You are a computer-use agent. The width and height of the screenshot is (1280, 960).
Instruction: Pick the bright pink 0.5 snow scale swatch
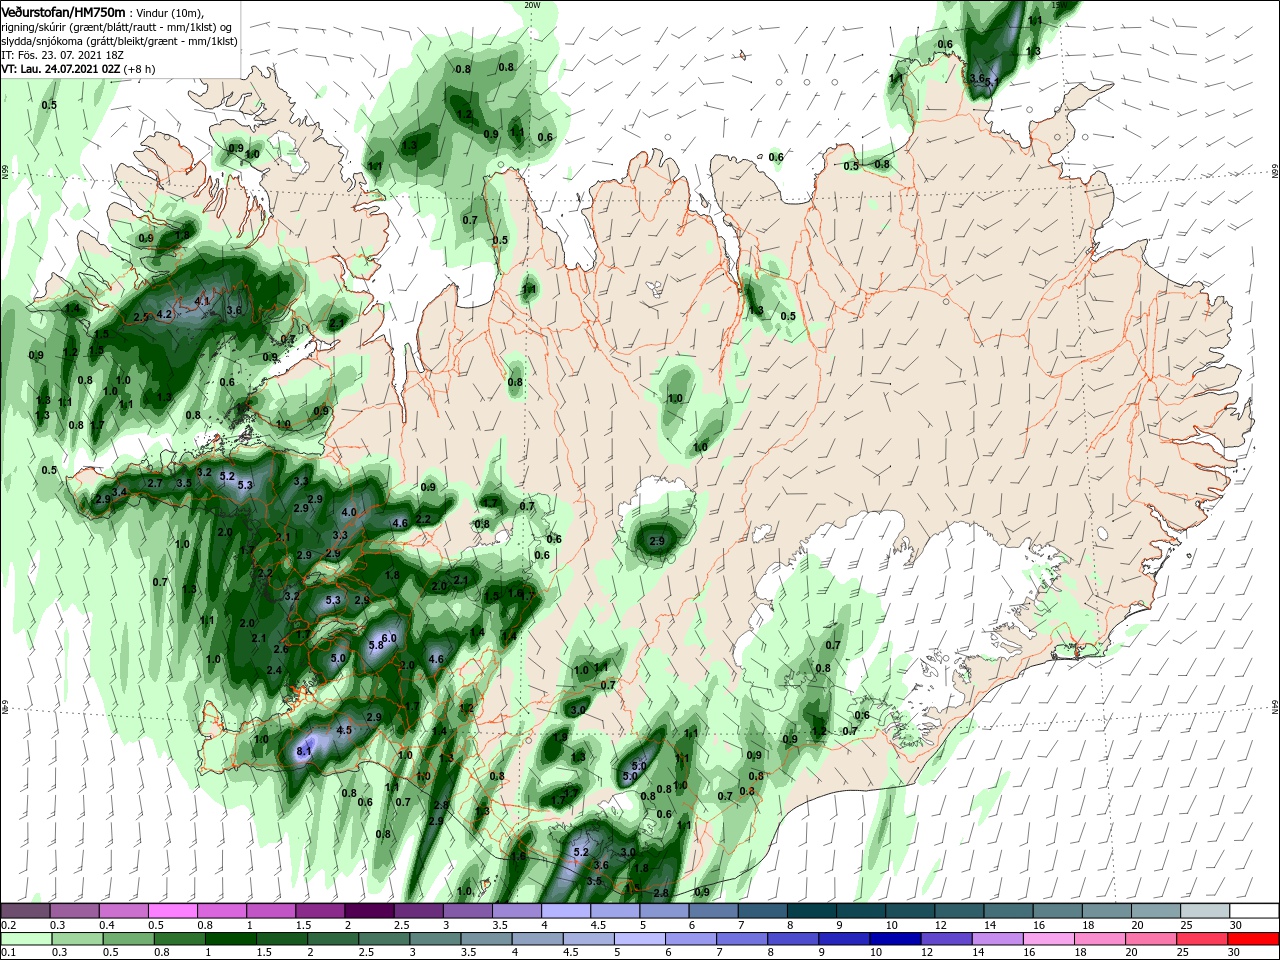172,910
